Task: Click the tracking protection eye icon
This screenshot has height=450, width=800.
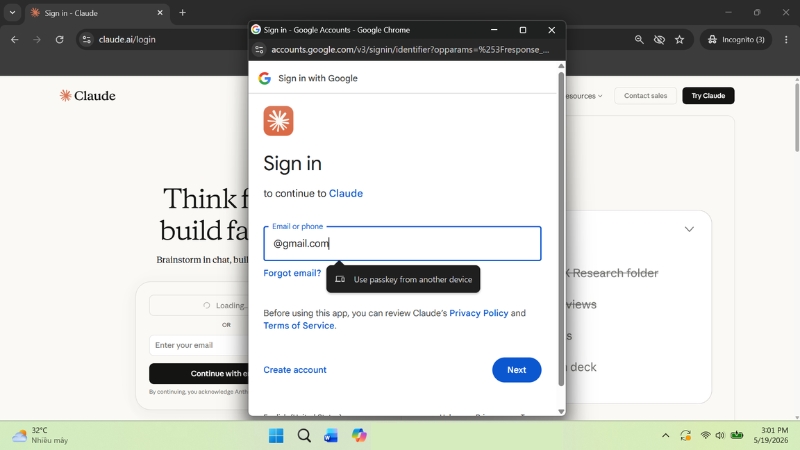Action: click(659, 39)
